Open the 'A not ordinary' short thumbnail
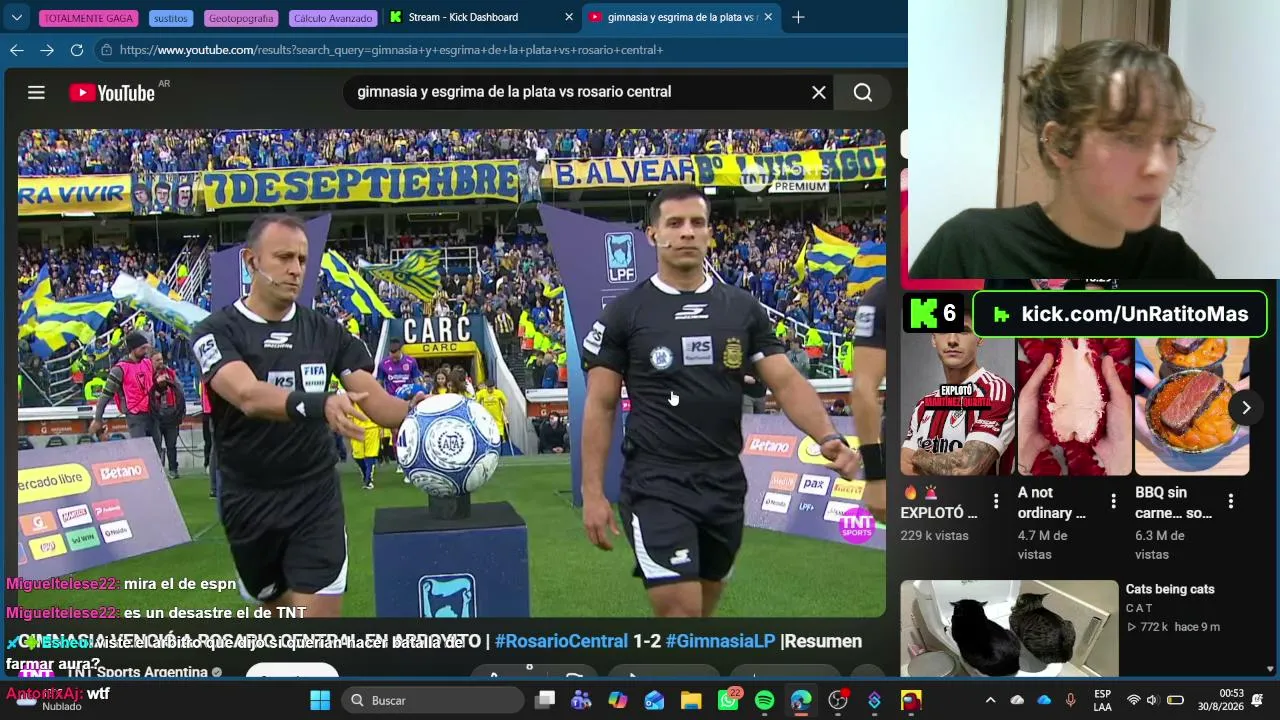Viewport: 1280px width, 720px height. pyautogui.click(x=1075, y=407)
